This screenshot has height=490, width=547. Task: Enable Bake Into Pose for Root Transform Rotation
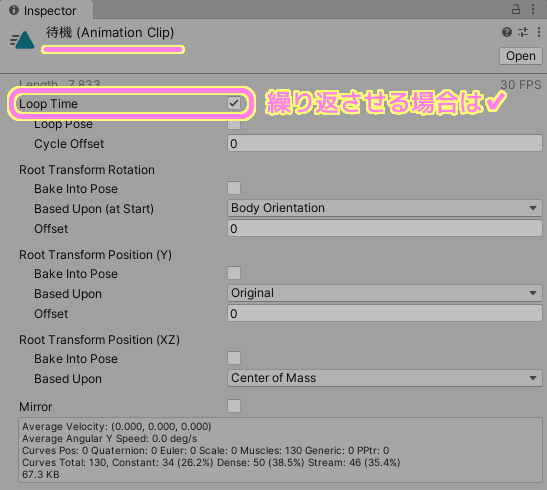pos(234,188)
